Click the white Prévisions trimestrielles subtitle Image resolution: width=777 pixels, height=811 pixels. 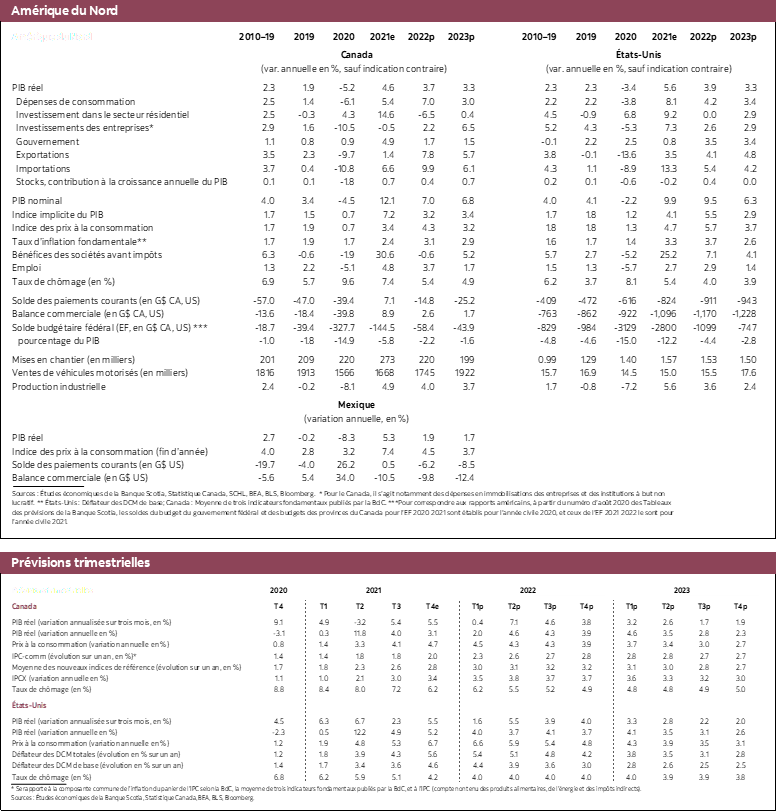coord(52,591)
